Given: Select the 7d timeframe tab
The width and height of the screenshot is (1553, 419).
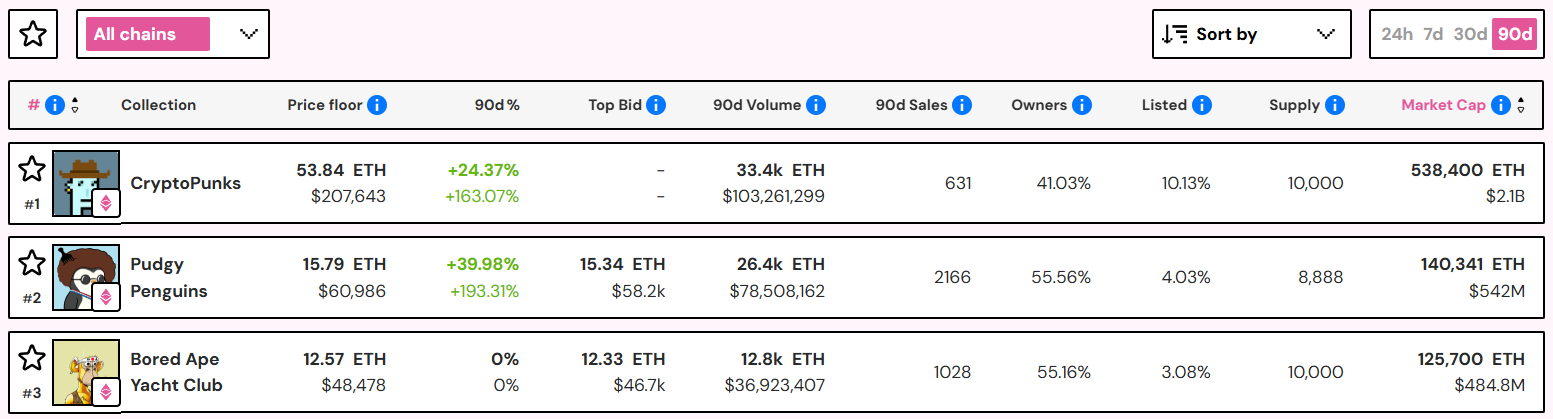Looking at the screenshot, I should pyautogui.click(x=1433, y=34).
